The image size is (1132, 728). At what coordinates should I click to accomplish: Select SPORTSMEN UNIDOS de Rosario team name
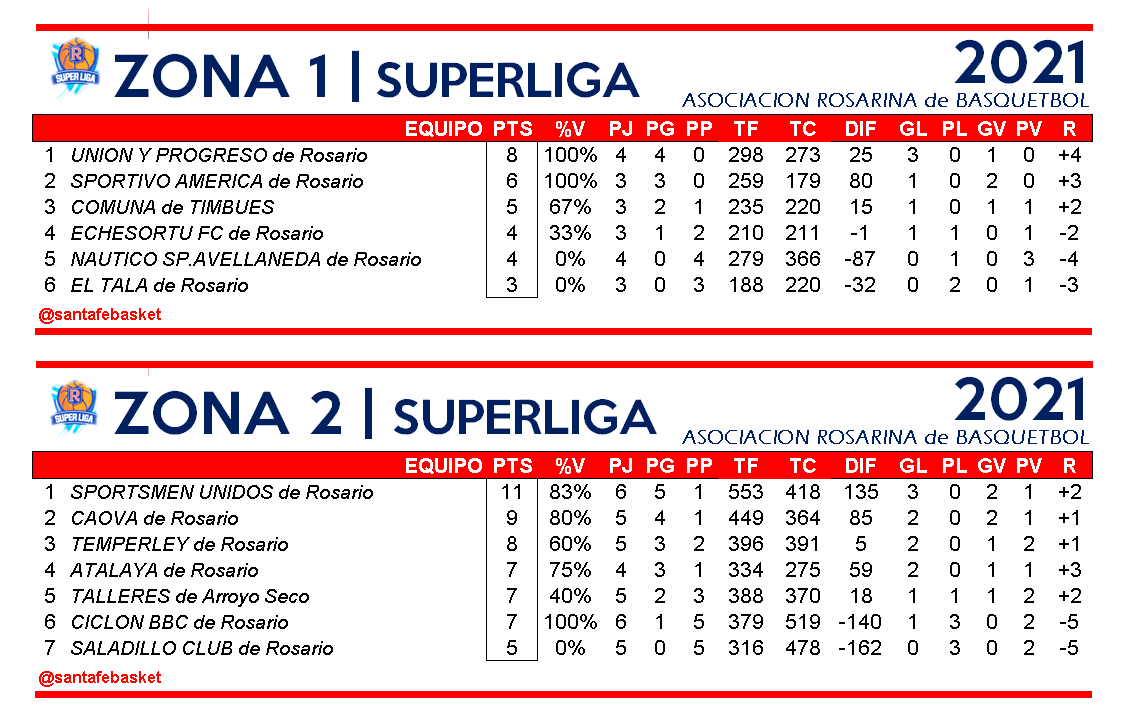(x=222, y=493)
